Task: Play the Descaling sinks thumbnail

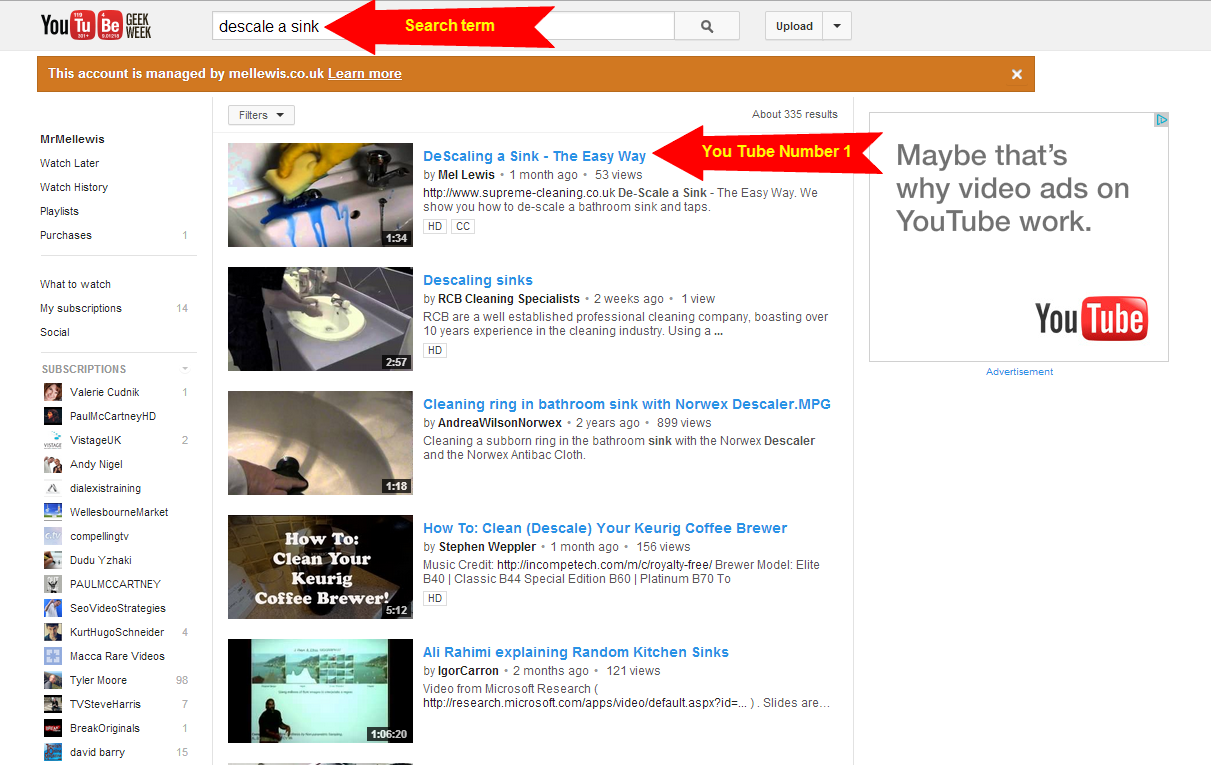Action: point(320,319)
